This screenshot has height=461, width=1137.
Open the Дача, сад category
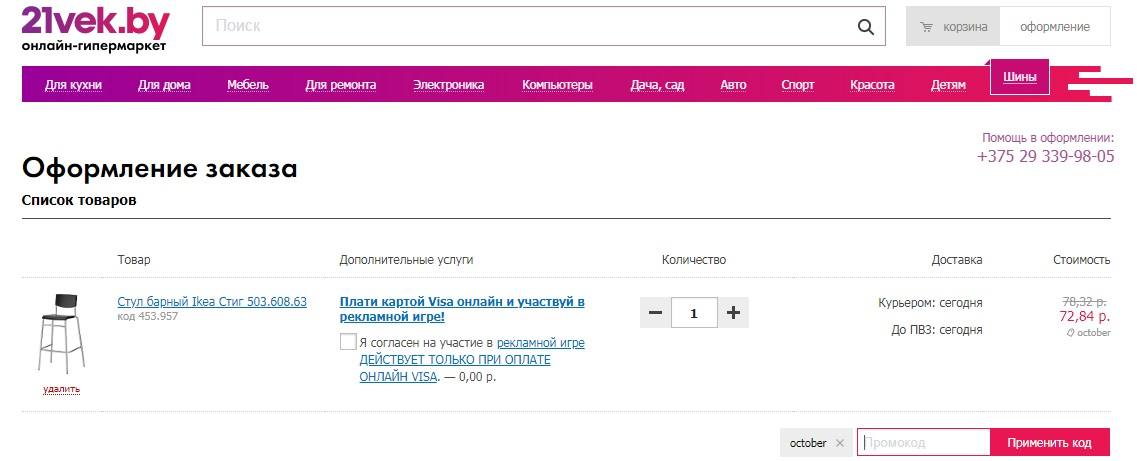tap(657, 85)
